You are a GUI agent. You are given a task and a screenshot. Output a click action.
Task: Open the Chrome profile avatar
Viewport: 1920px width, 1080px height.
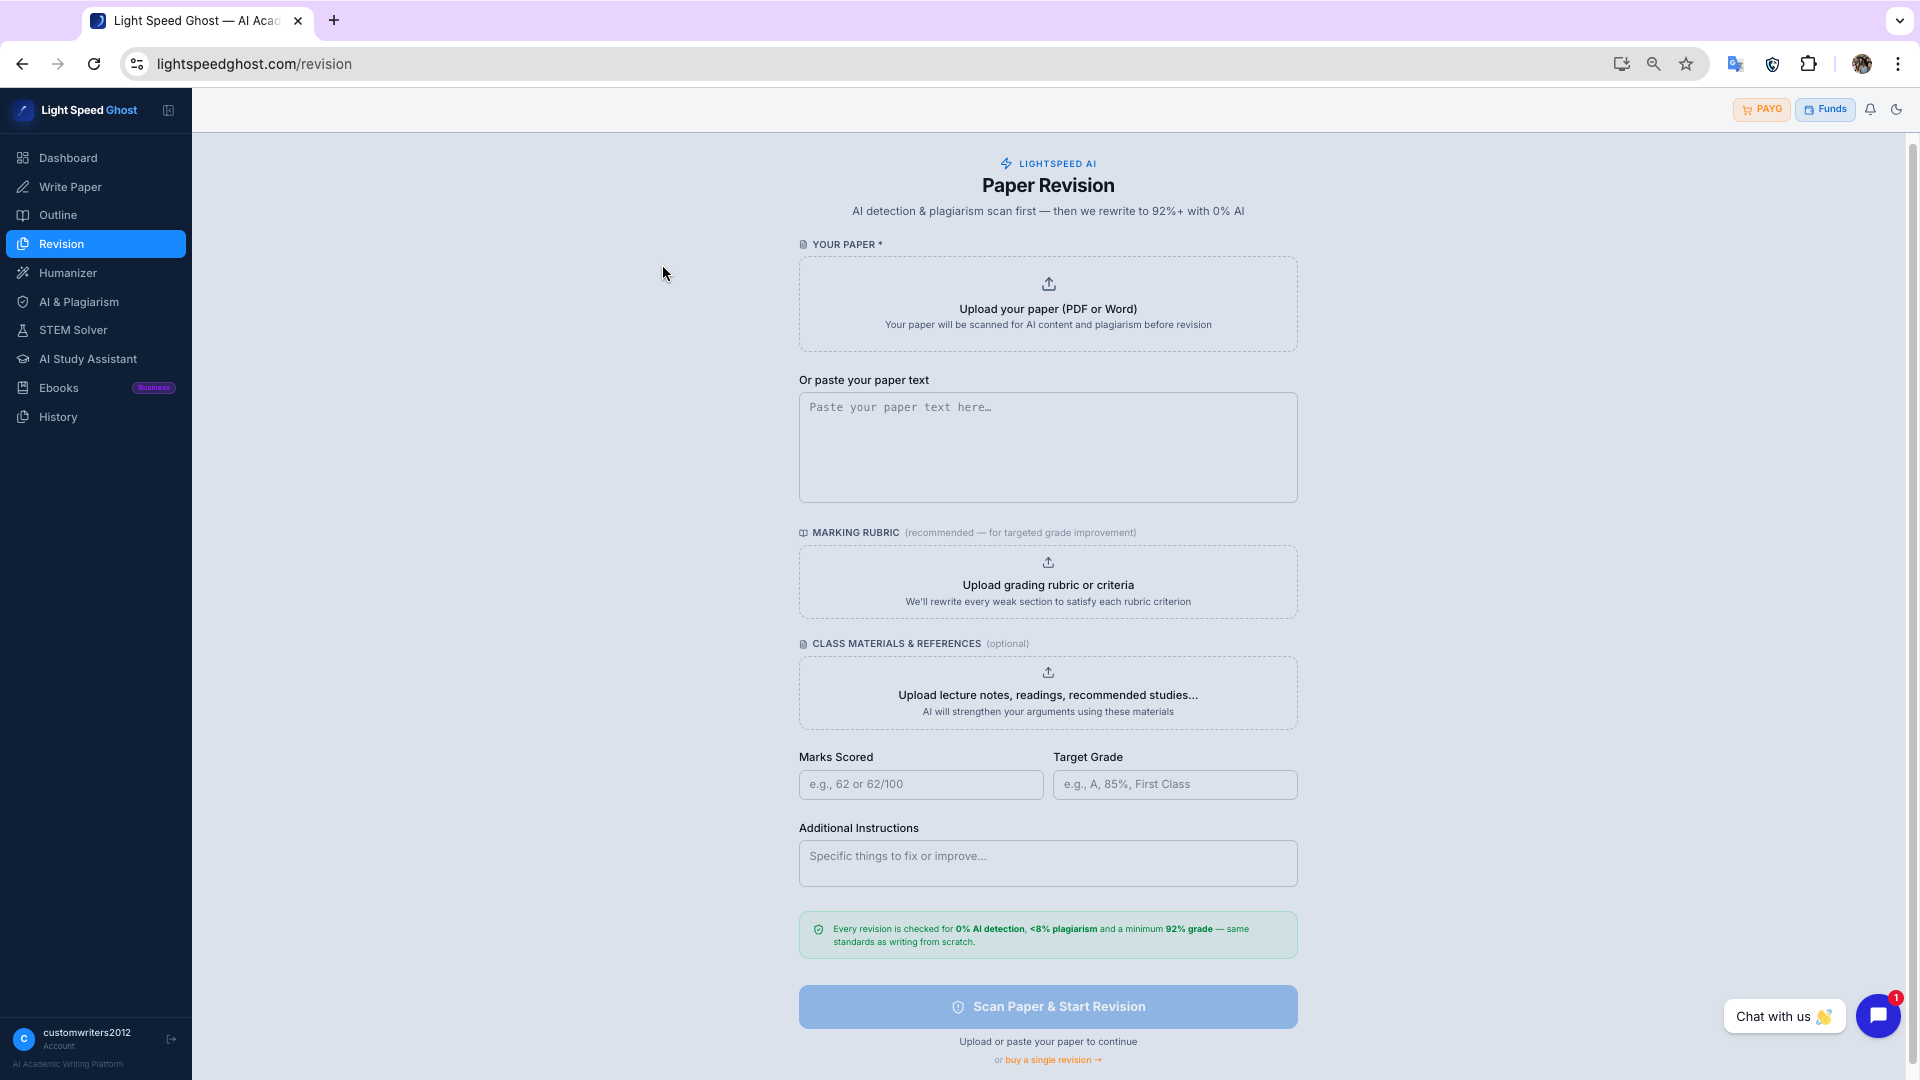coord(1861,64)
